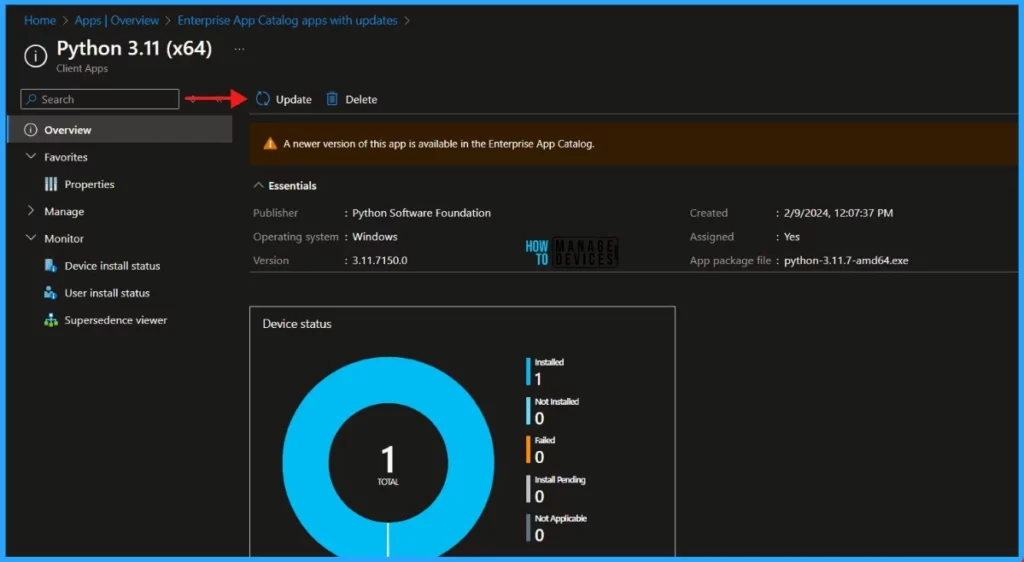Click the Not Installed legend entry
This screenshot has height=562, width=1024.
pyautogui.click(x=553, y=411)
